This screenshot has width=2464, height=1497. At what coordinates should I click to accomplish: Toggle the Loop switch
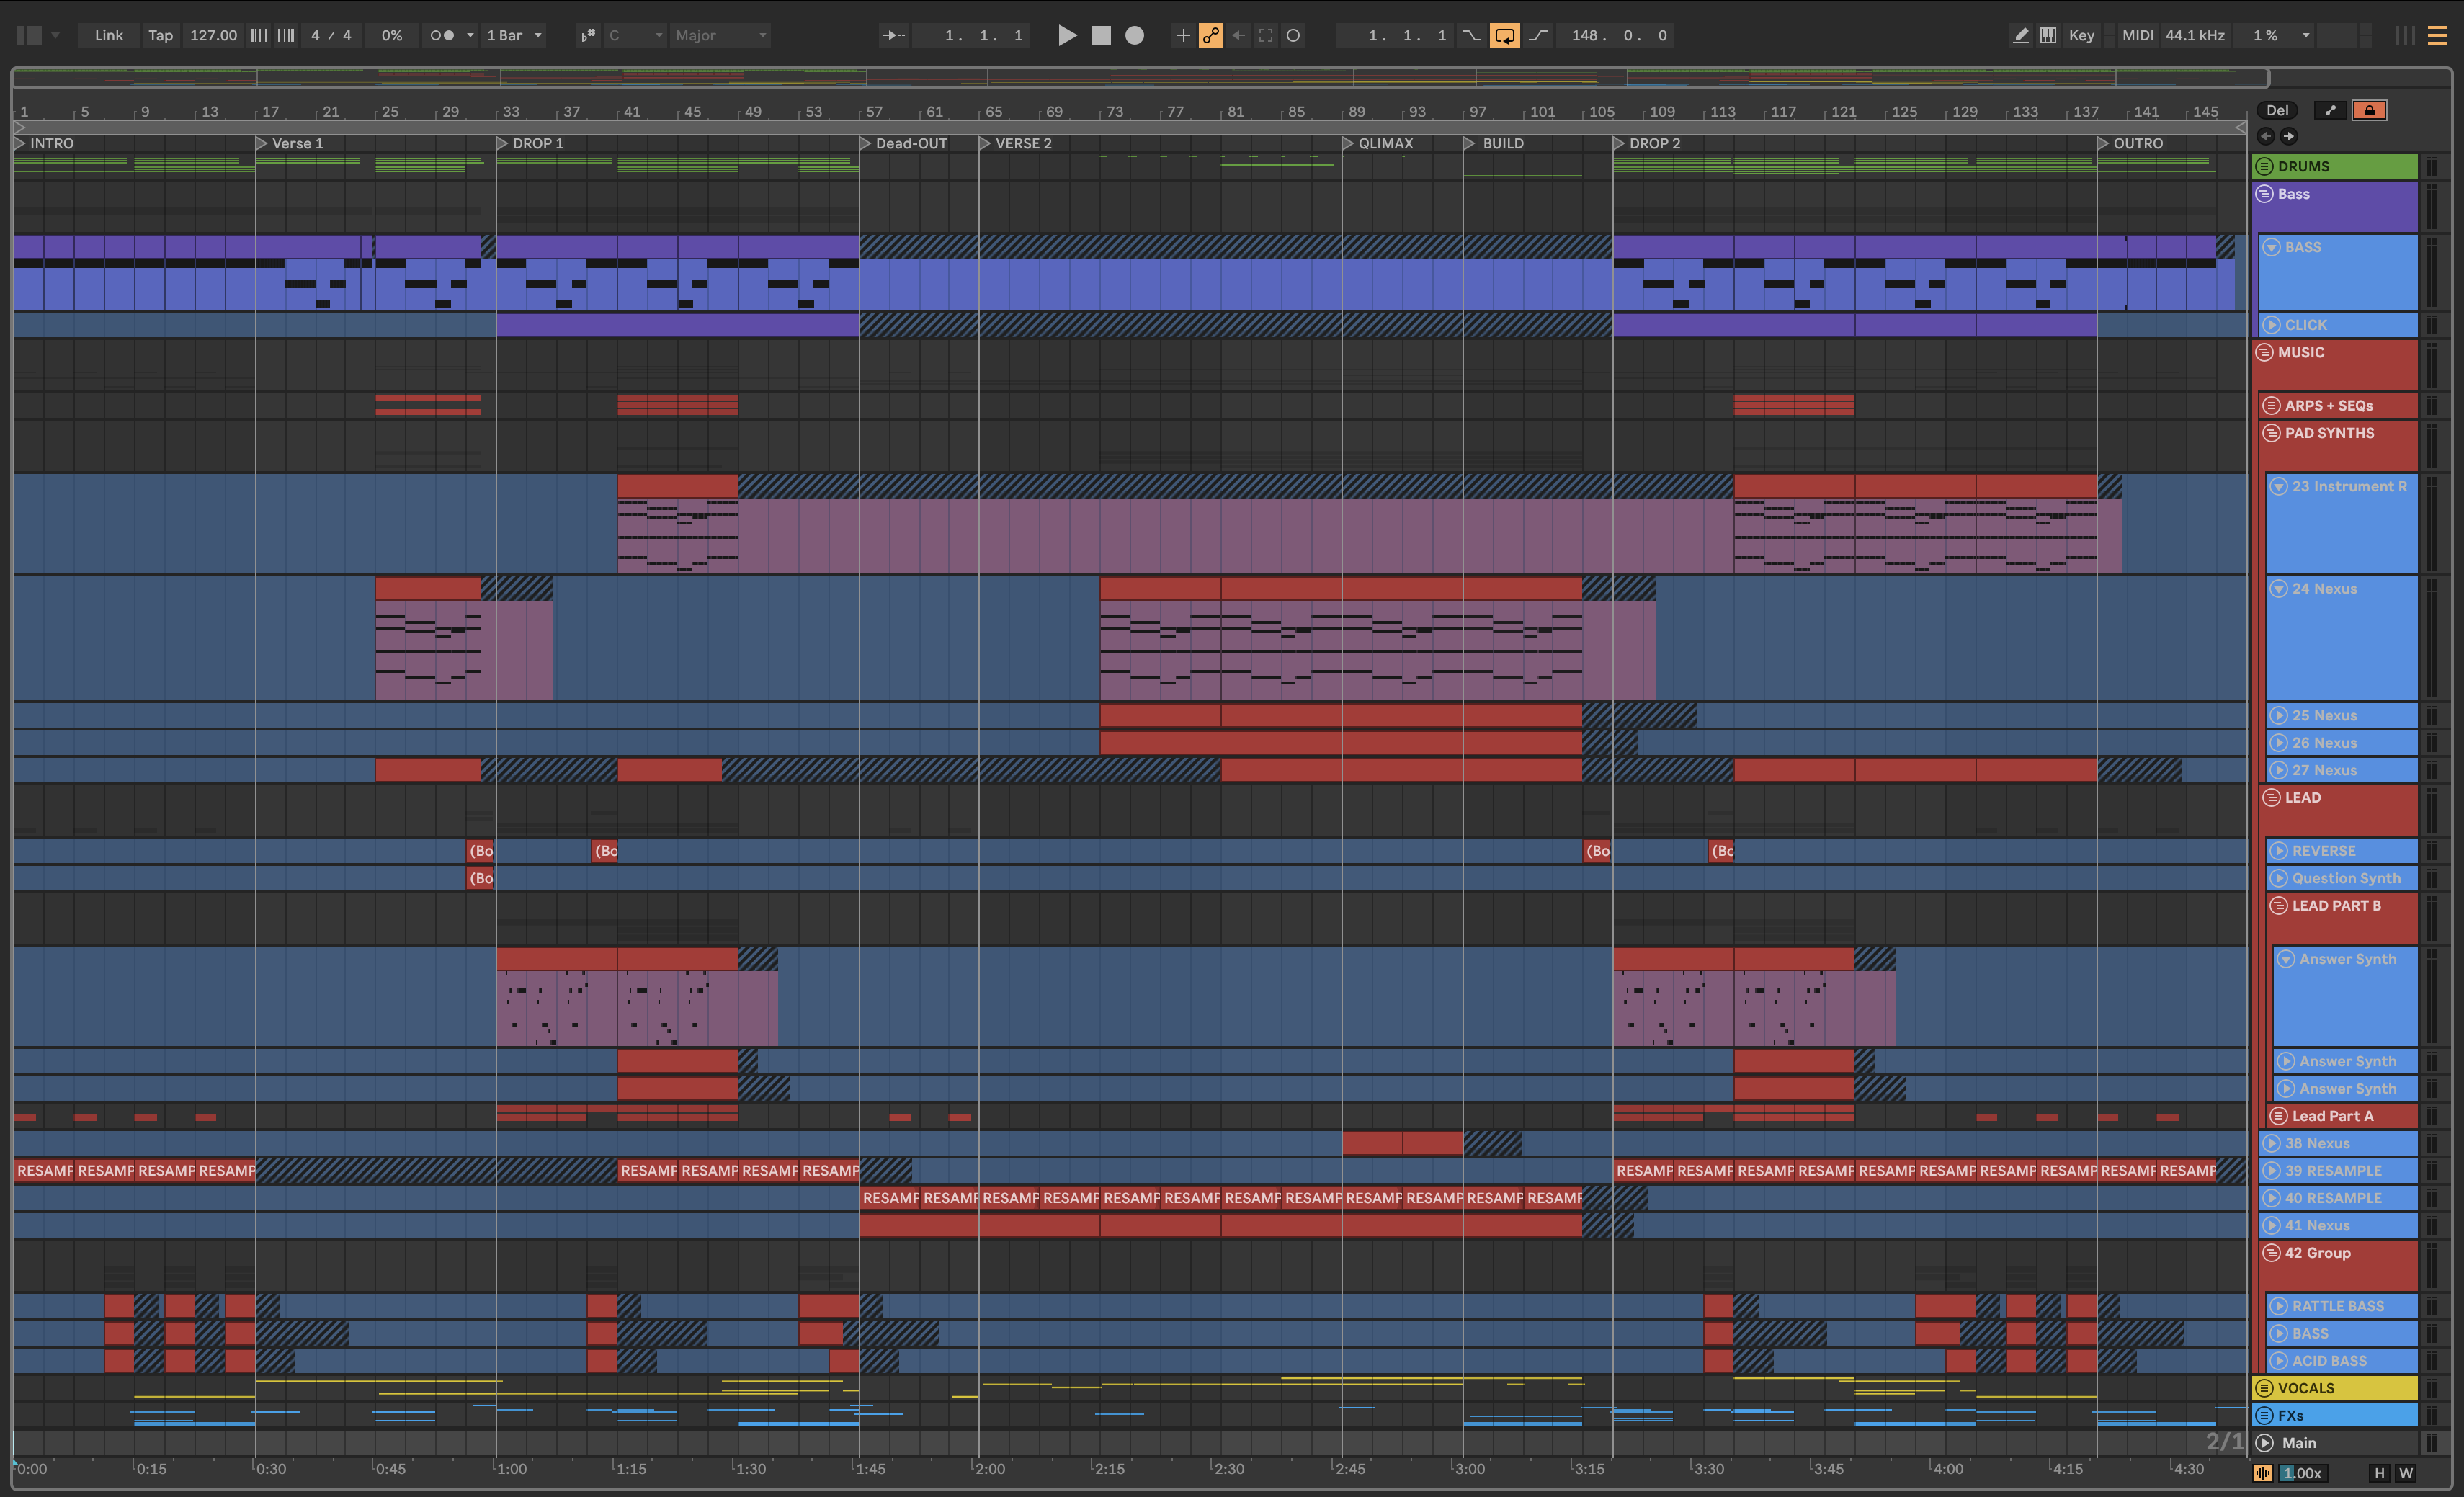[1504, 35]
